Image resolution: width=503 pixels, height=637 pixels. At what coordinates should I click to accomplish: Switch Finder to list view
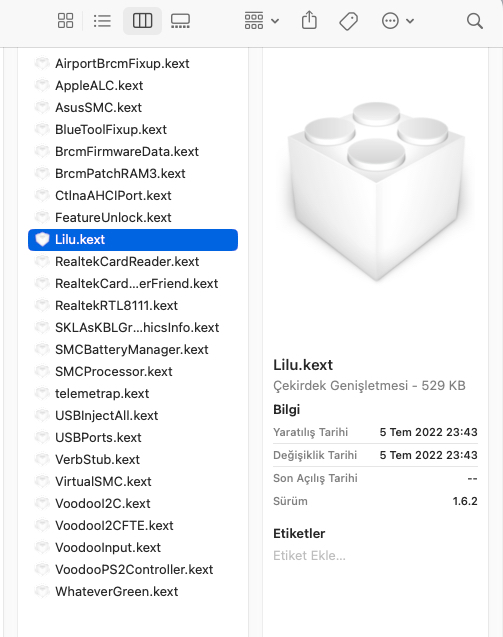(102, 21)
